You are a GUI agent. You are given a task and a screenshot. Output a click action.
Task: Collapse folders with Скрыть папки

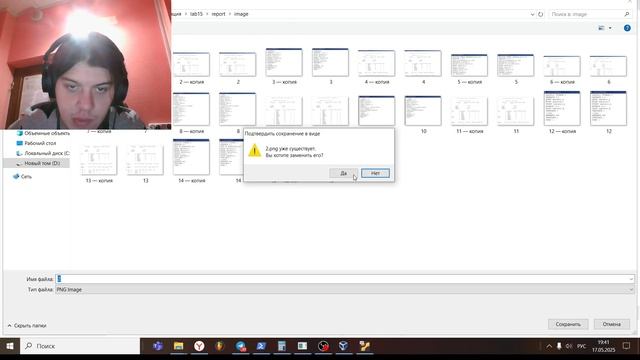point(27,326)
